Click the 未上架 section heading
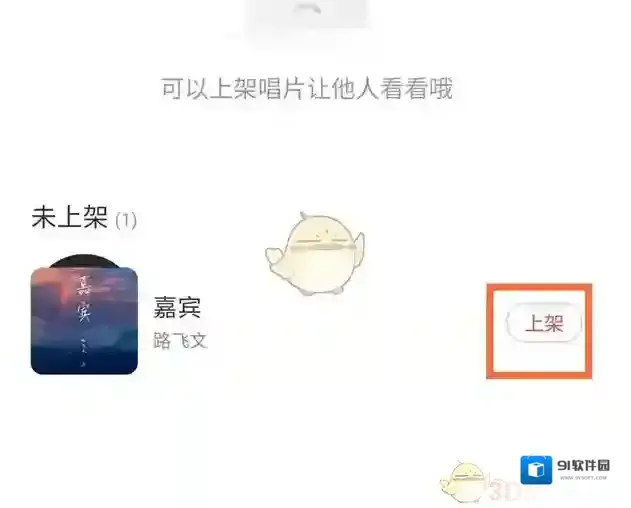Image resolution: width=631 pixels, height=508 pixels. point(70,217)
